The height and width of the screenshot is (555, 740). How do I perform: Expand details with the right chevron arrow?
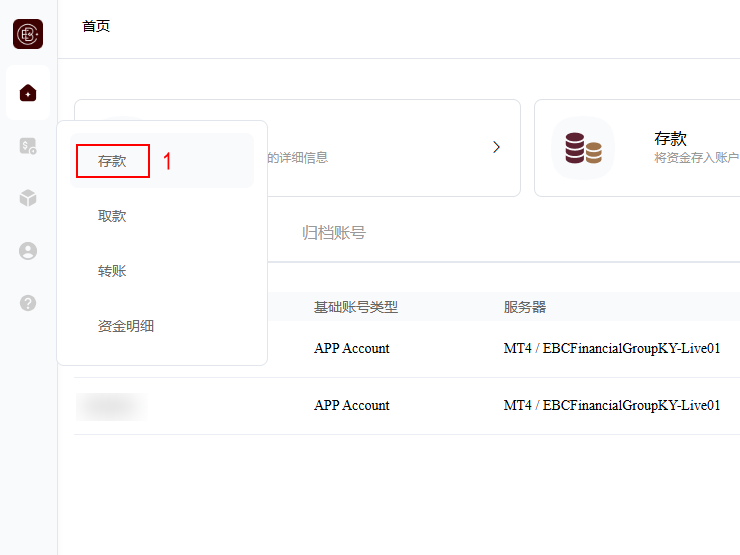tap(496, 147)
